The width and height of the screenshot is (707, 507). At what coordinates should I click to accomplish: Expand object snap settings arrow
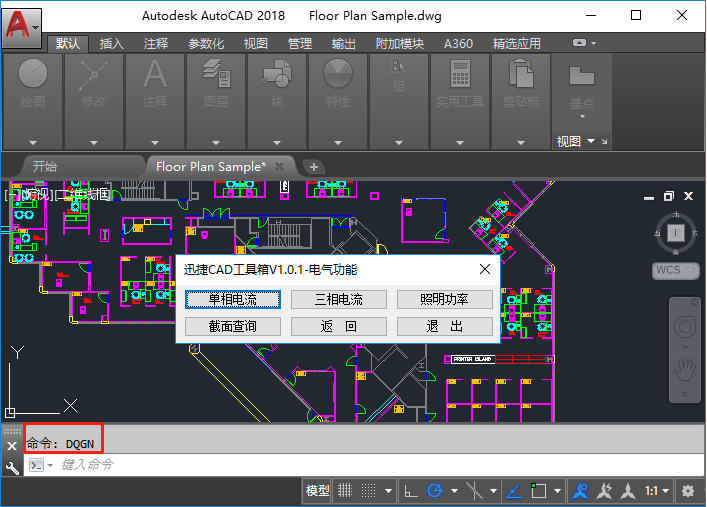click(x=558, y=491)
